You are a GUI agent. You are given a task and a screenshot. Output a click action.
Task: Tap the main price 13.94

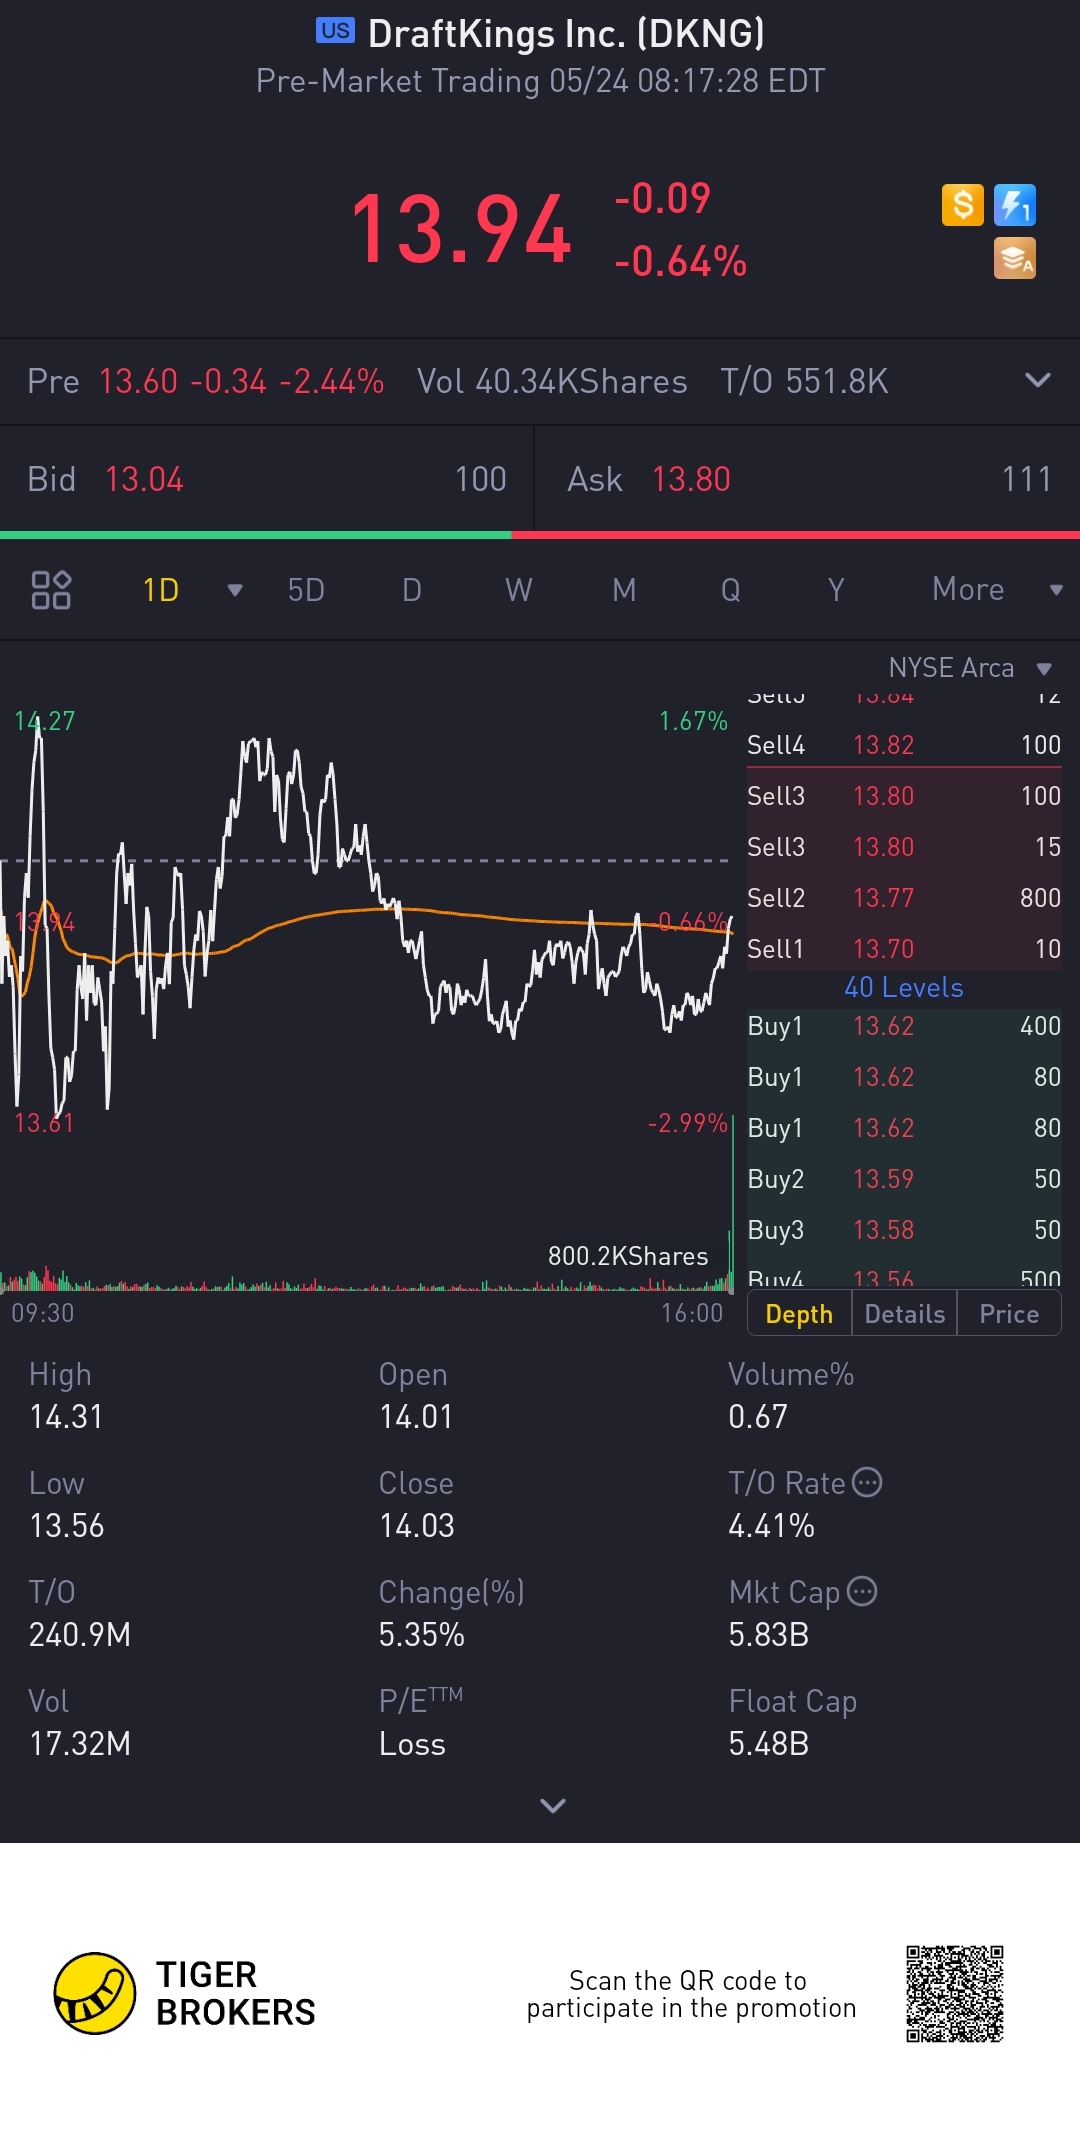point(461,230)
